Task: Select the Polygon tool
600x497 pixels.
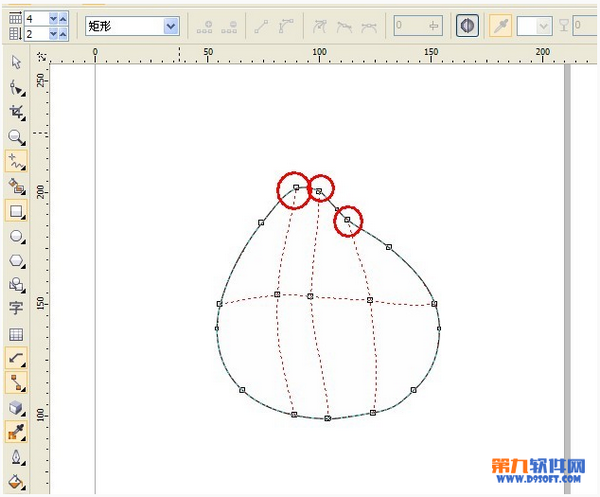Action: (x=16, y=261)
